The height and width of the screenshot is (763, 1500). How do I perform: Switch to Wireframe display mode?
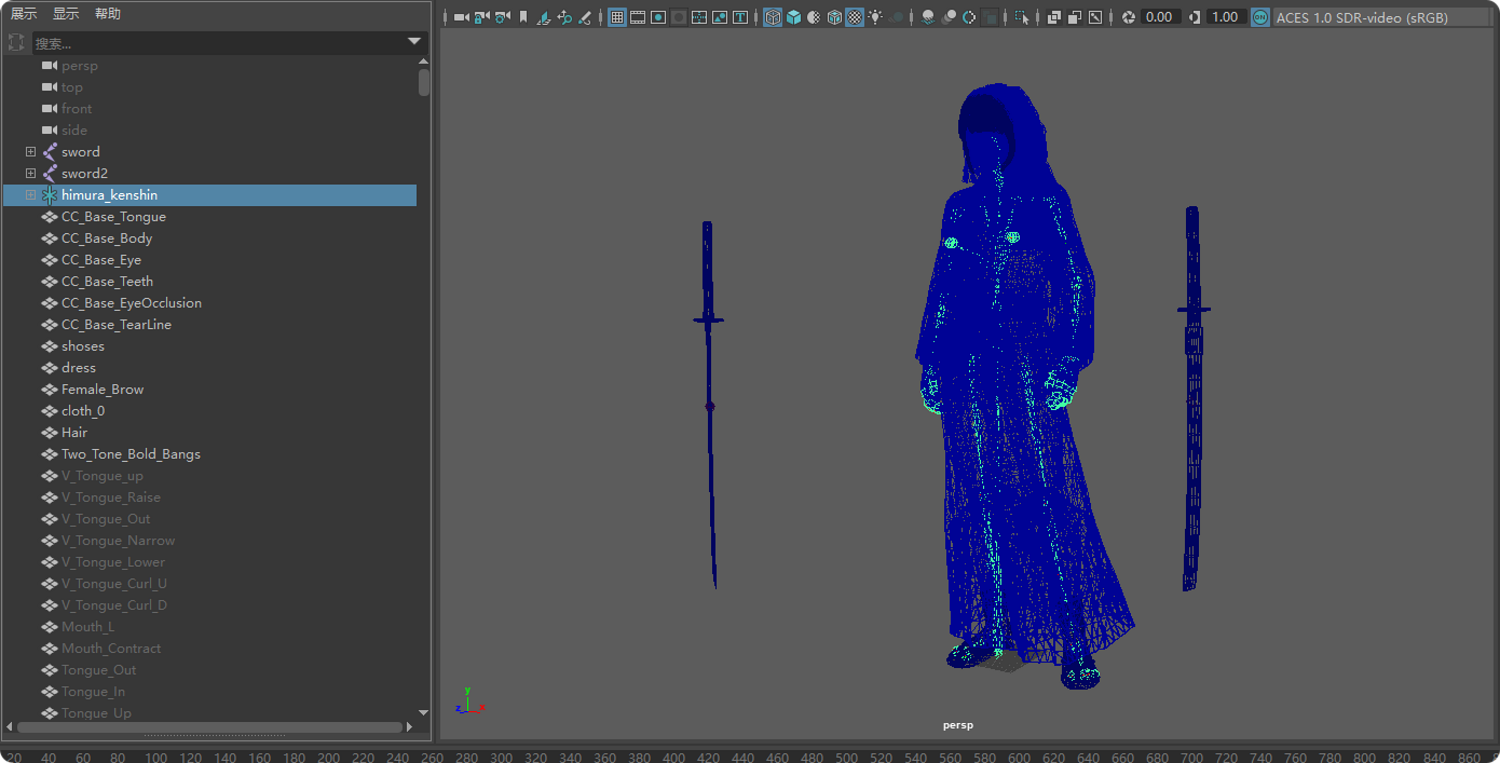(773, 17)
